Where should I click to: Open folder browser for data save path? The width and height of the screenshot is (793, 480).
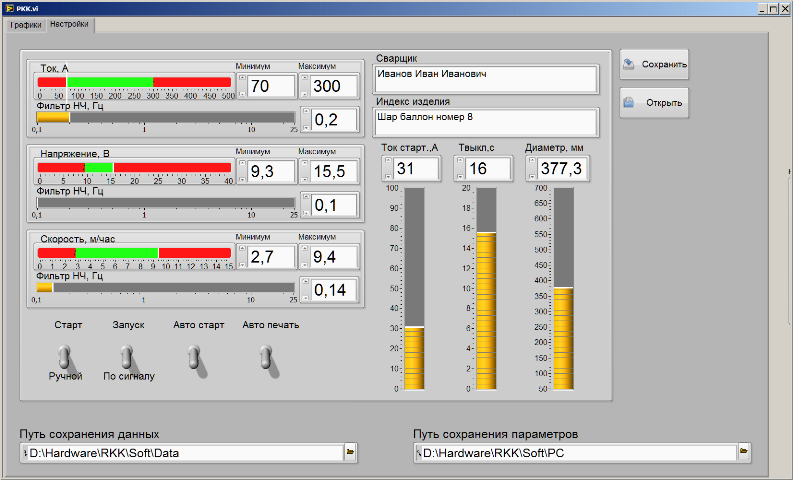350,452
